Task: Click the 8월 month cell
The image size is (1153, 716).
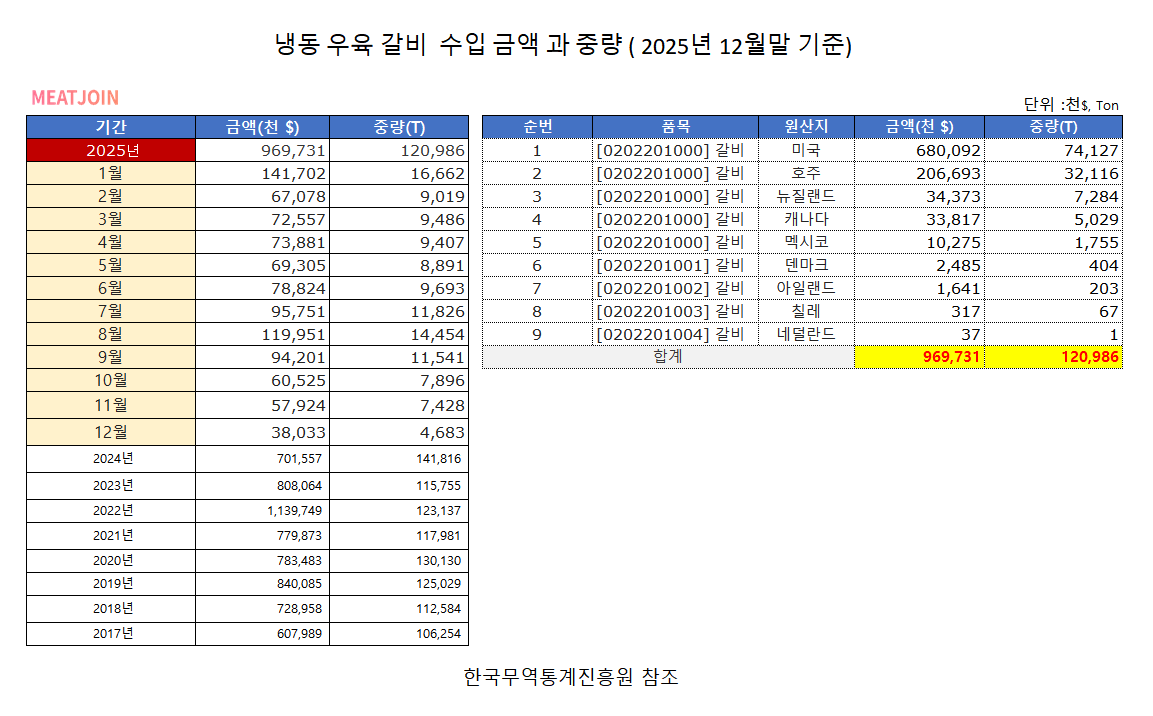Action: pos(111,334)
